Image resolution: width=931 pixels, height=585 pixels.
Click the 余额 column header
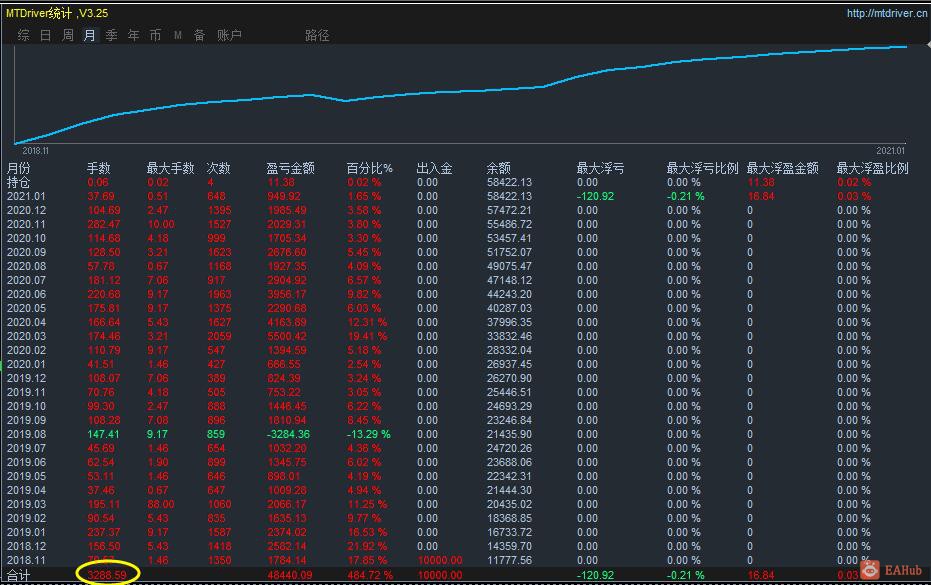coord(499,168)
